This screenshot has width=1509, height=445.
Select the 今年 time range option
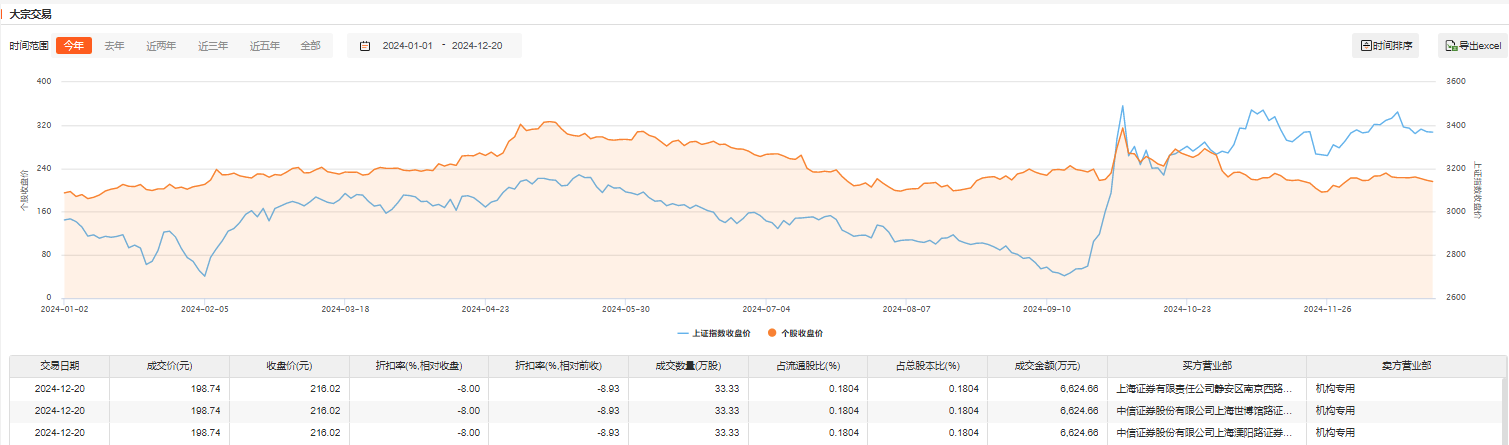click(x=74, y=46)
